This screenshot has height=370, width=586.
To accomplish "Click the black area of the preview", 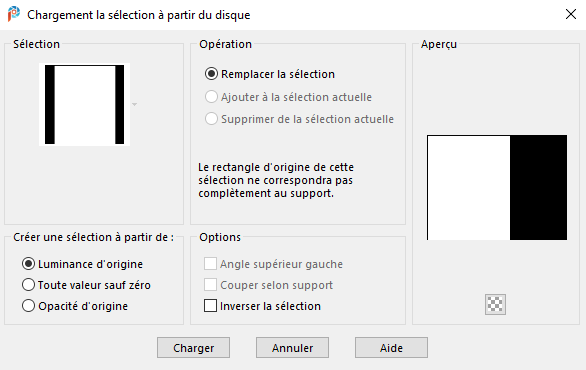I will (x=538, y=188).
